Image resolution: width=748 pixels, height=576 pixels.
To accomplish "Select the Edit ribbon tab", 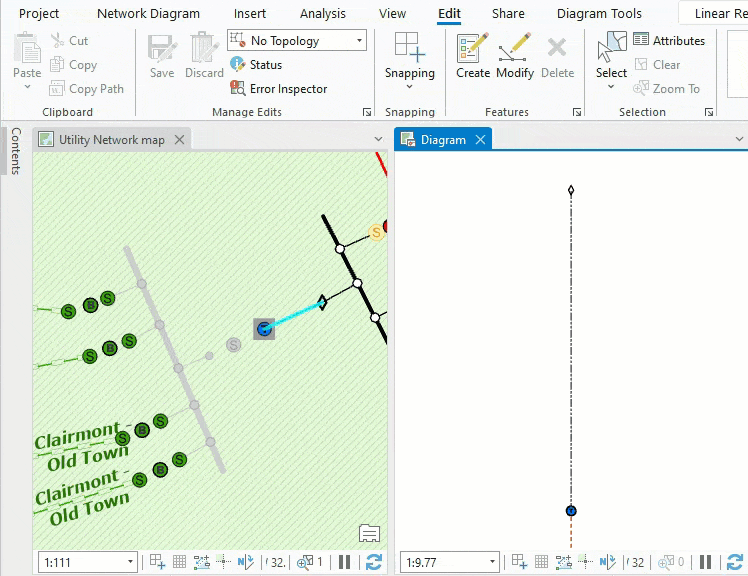I will click(x=449, y=14).
